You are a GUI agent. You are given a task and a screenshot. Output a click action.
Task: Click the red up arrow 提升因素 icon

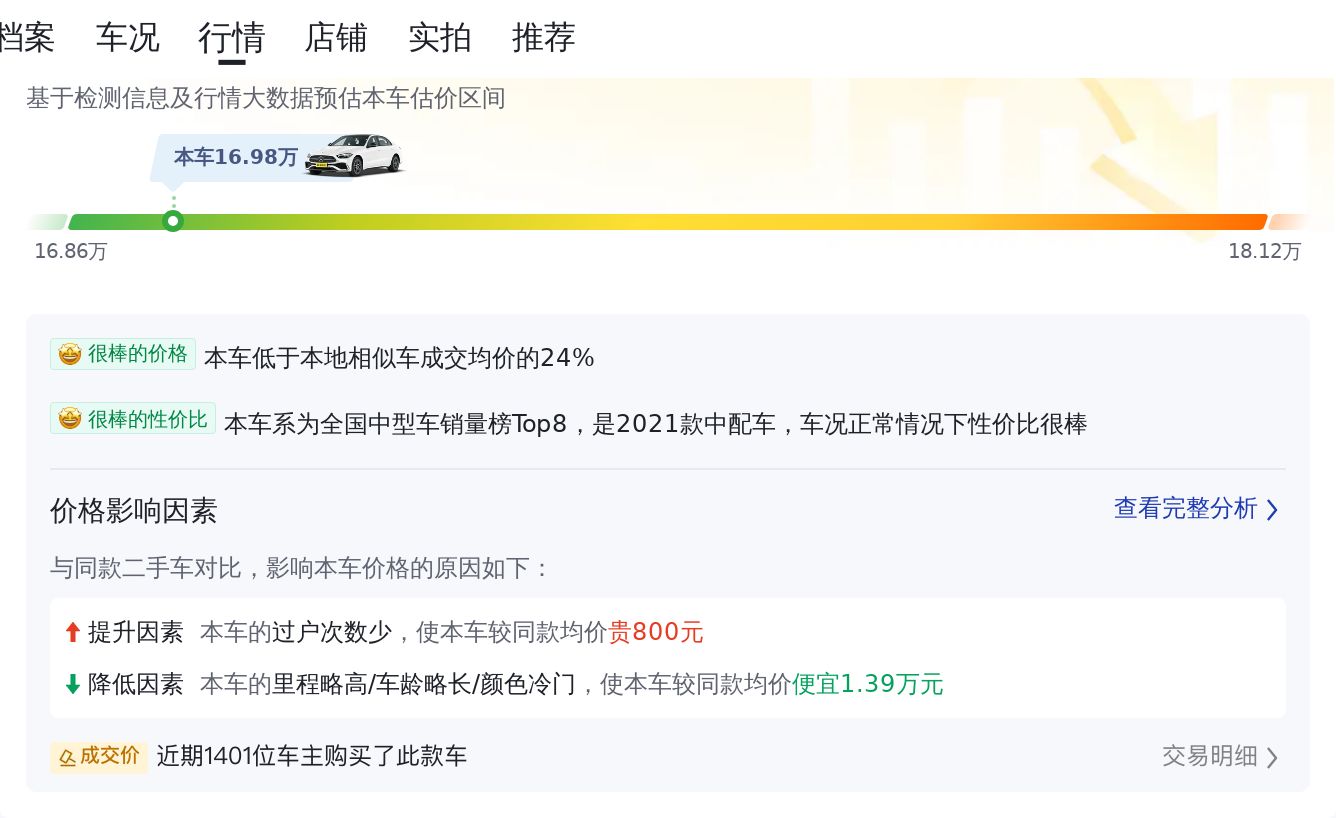pos(72,632)
